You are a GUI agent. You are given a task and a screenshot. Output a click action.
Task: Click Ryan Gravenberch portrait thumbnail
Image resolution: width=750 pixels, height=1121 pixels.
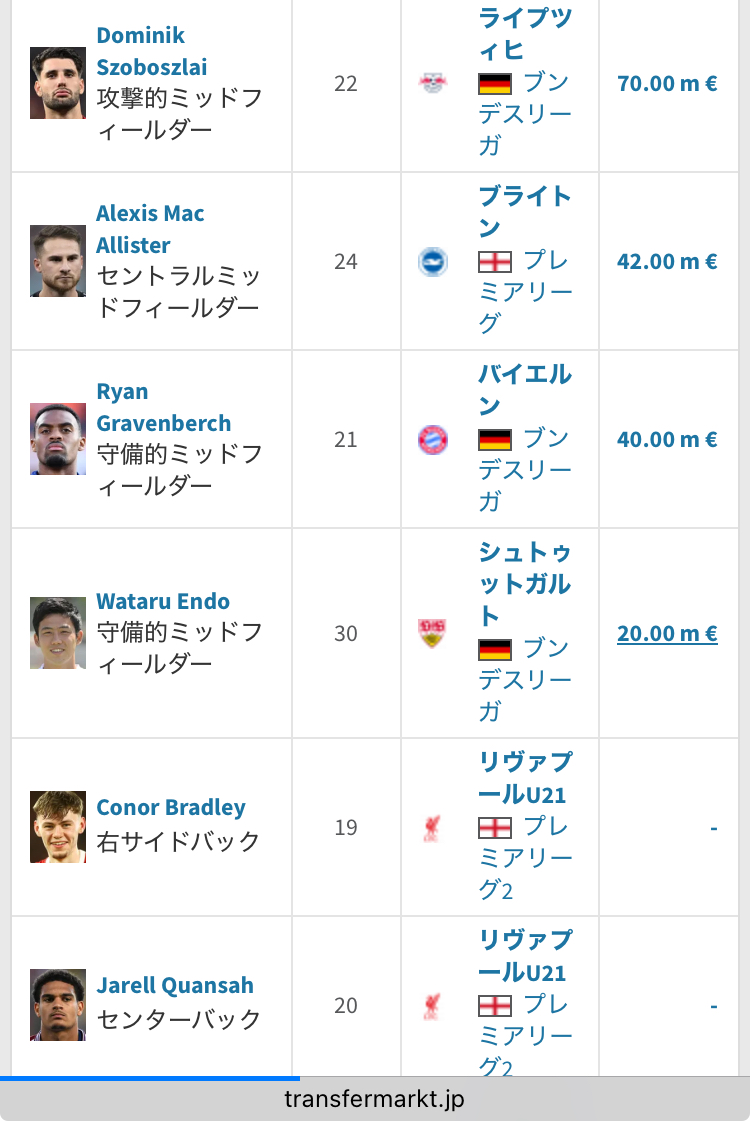[x=58, y=439]
